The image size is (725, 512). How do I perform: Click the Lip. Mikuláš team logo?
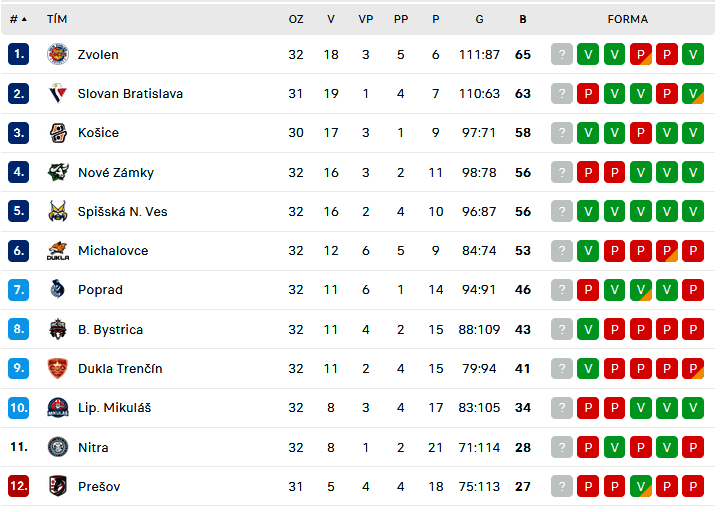pos(58,407)
